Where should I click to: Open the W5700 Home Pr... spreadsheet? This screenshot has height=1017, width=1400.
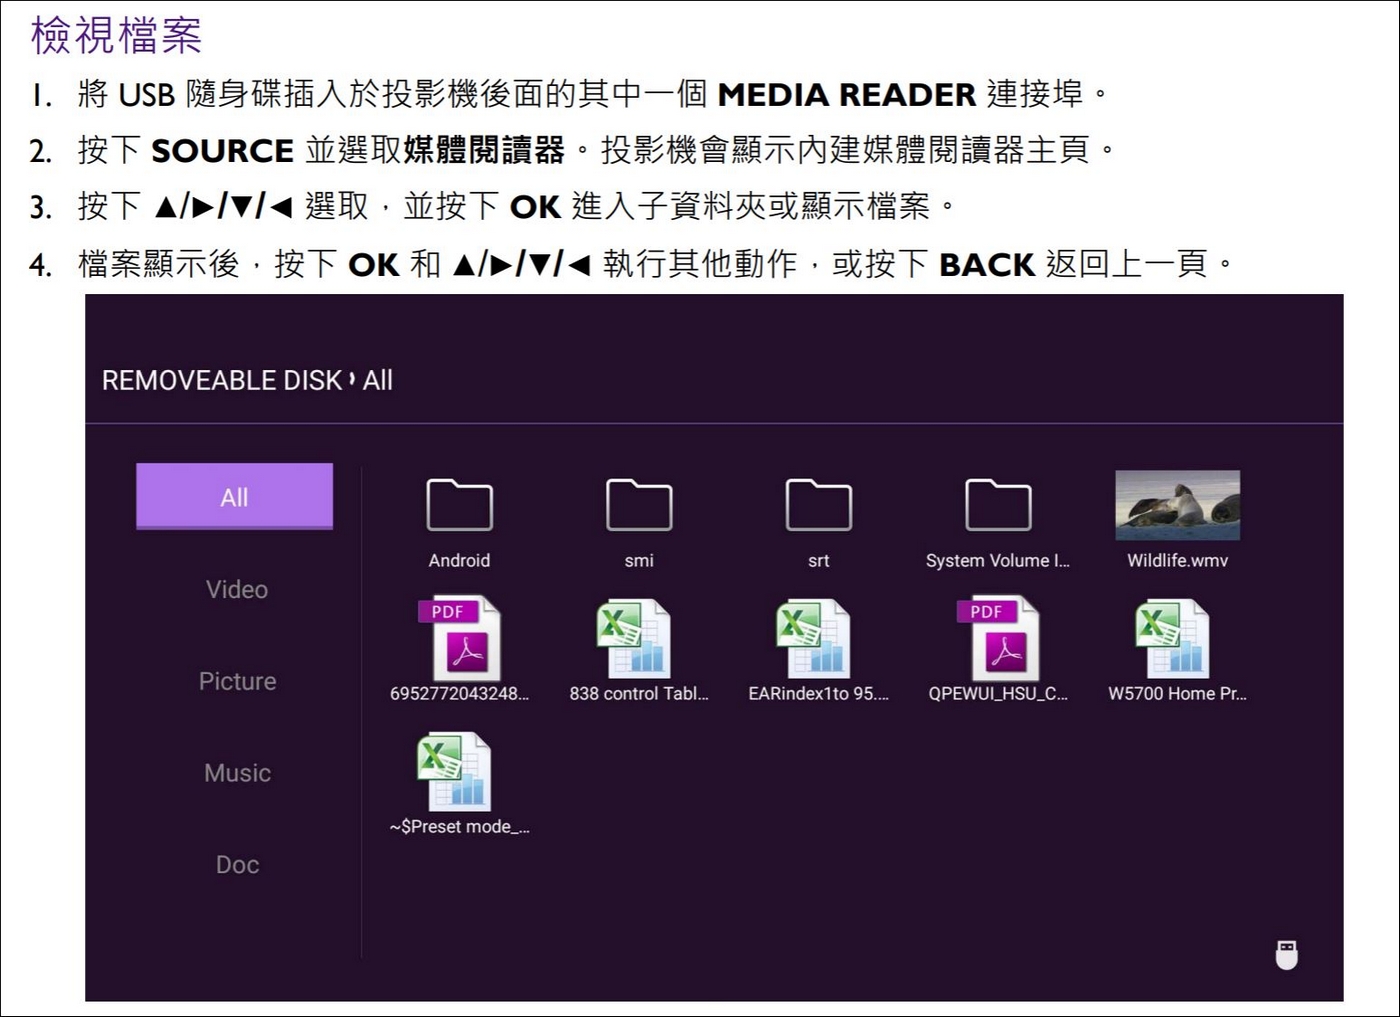1176,640
